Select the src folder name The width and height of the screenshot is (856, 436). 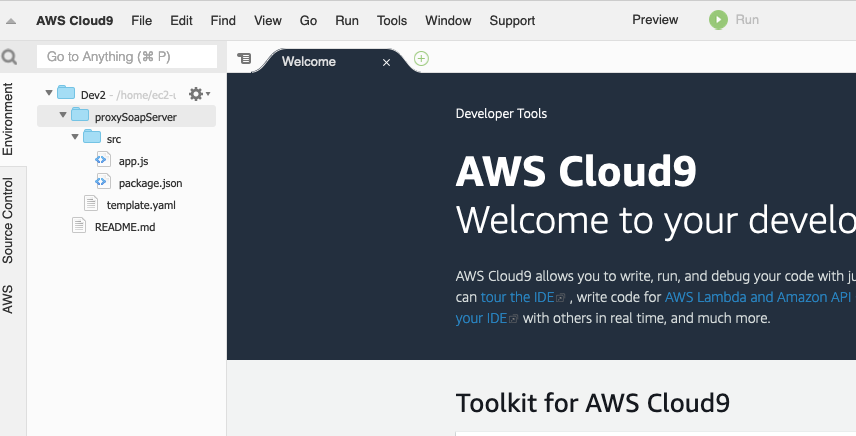(114, 139)
